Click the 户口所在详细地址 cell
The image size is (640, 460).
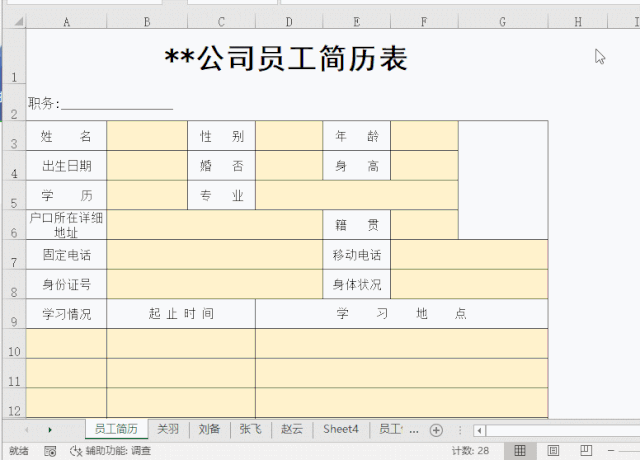67,225
